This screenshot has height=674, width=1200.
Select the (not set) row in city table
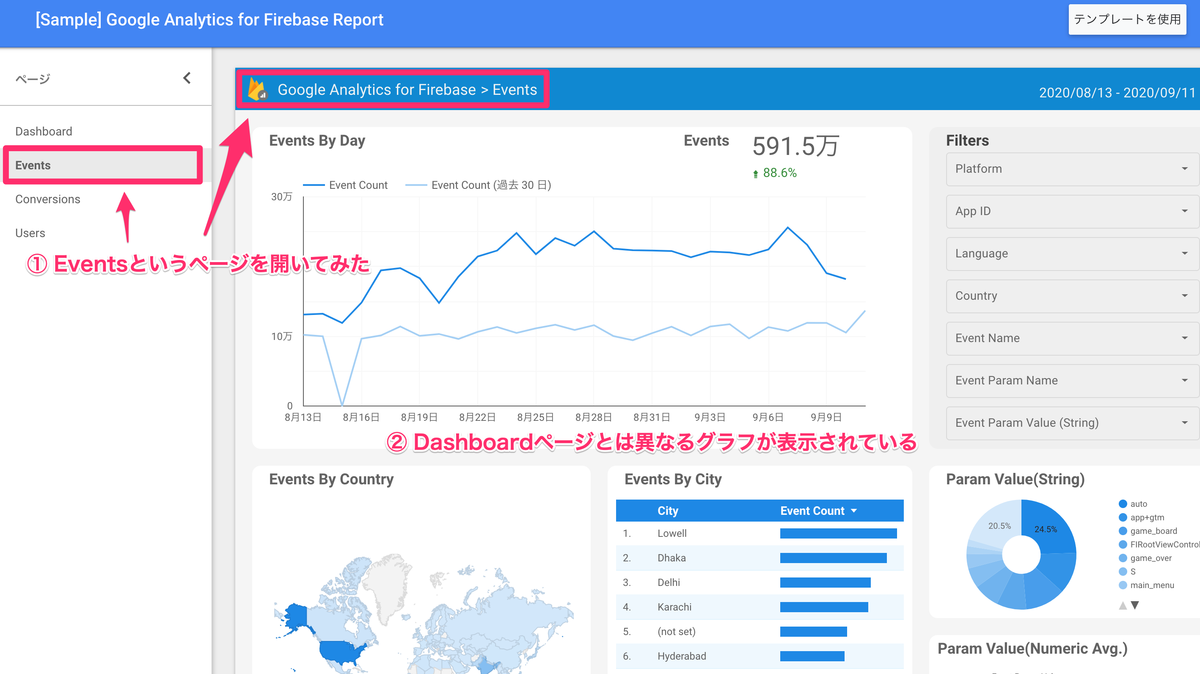[760, 632]
